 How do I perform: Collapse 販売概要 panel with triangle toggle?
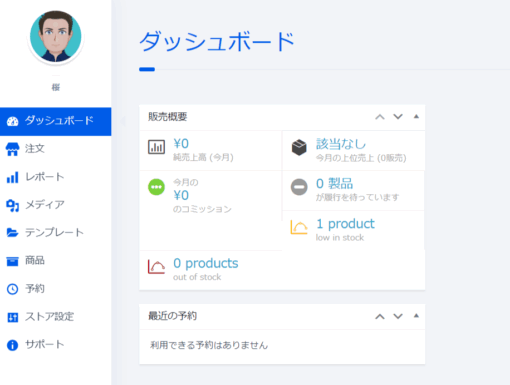pyautogui.click(x=416, y=116)
